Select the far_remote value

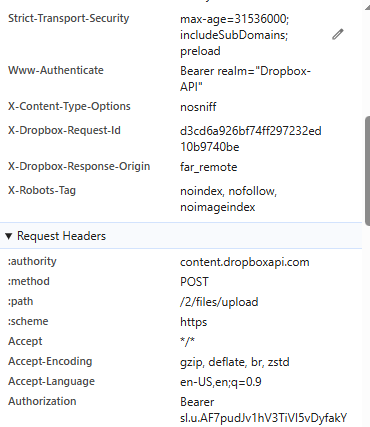(209, 167)
